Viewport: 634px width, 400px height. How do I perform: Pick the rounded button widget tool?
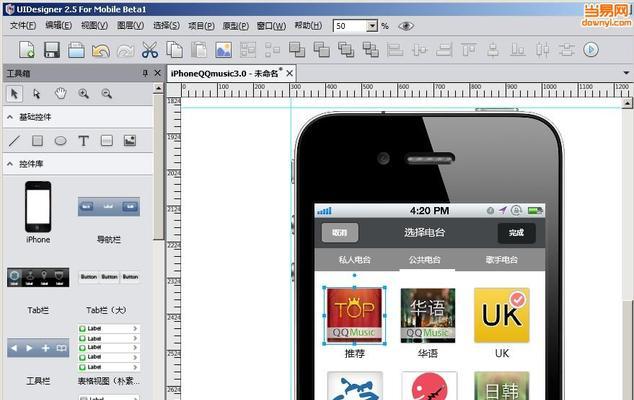[107, 141]
